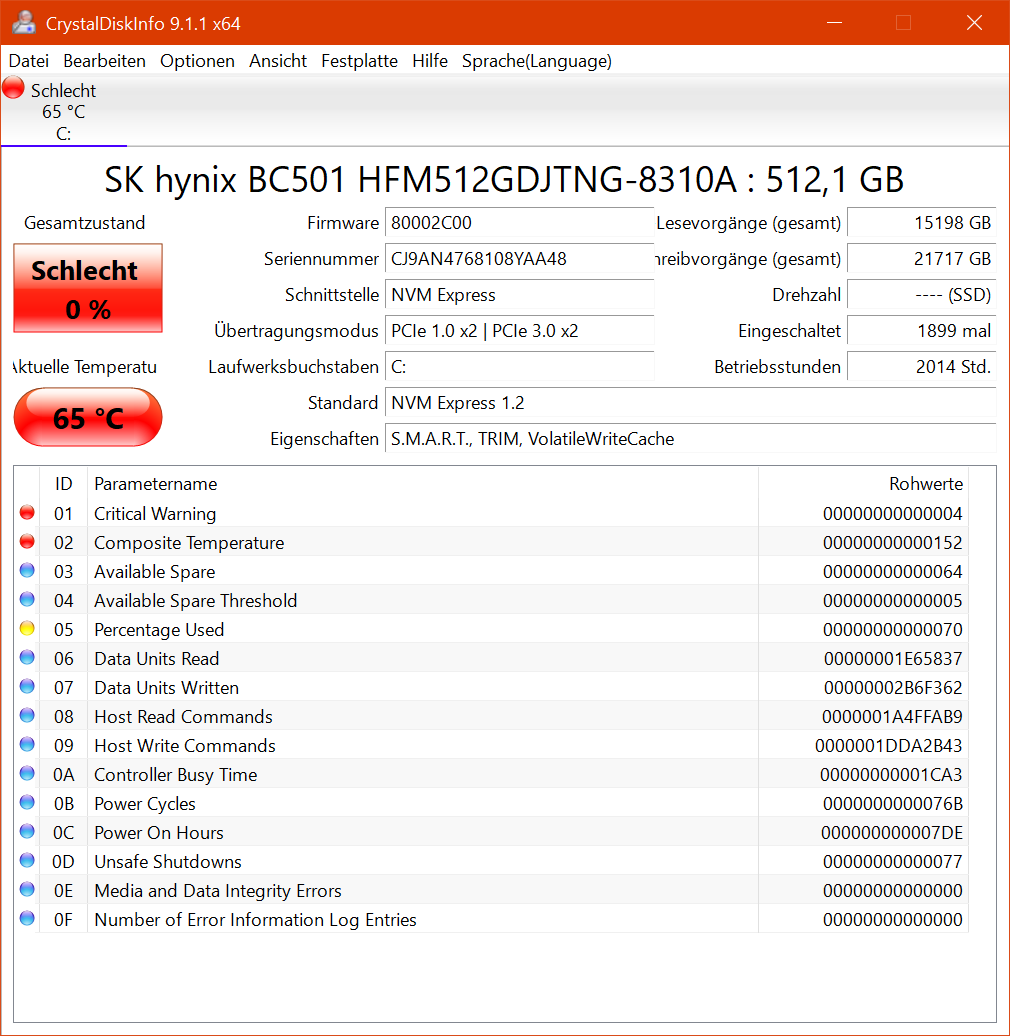Select the C: drive tab with Schlecht status

click(63, 111)
